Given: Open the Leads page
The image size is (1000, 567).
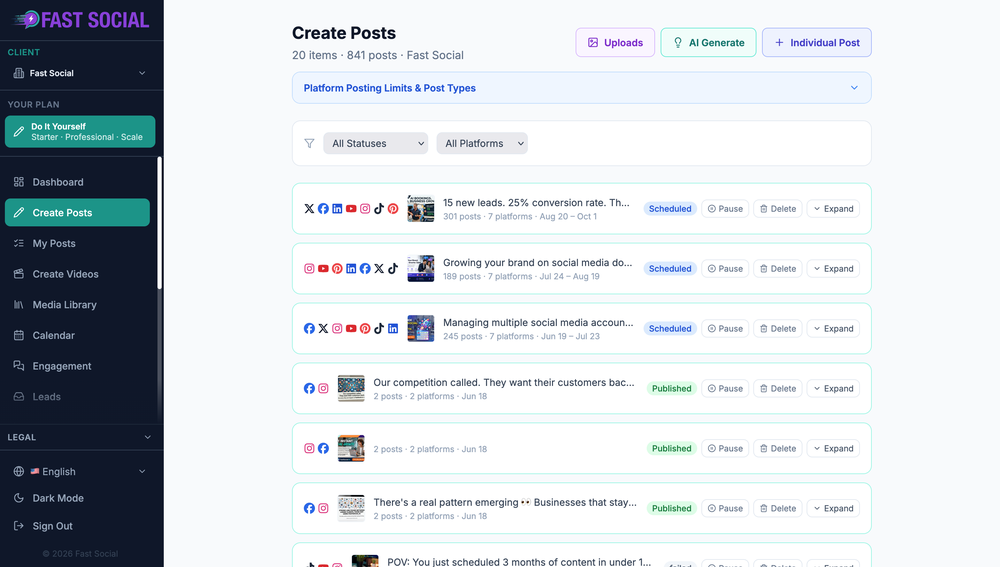Looking at the screenshot, I should [x=77, y=396].
